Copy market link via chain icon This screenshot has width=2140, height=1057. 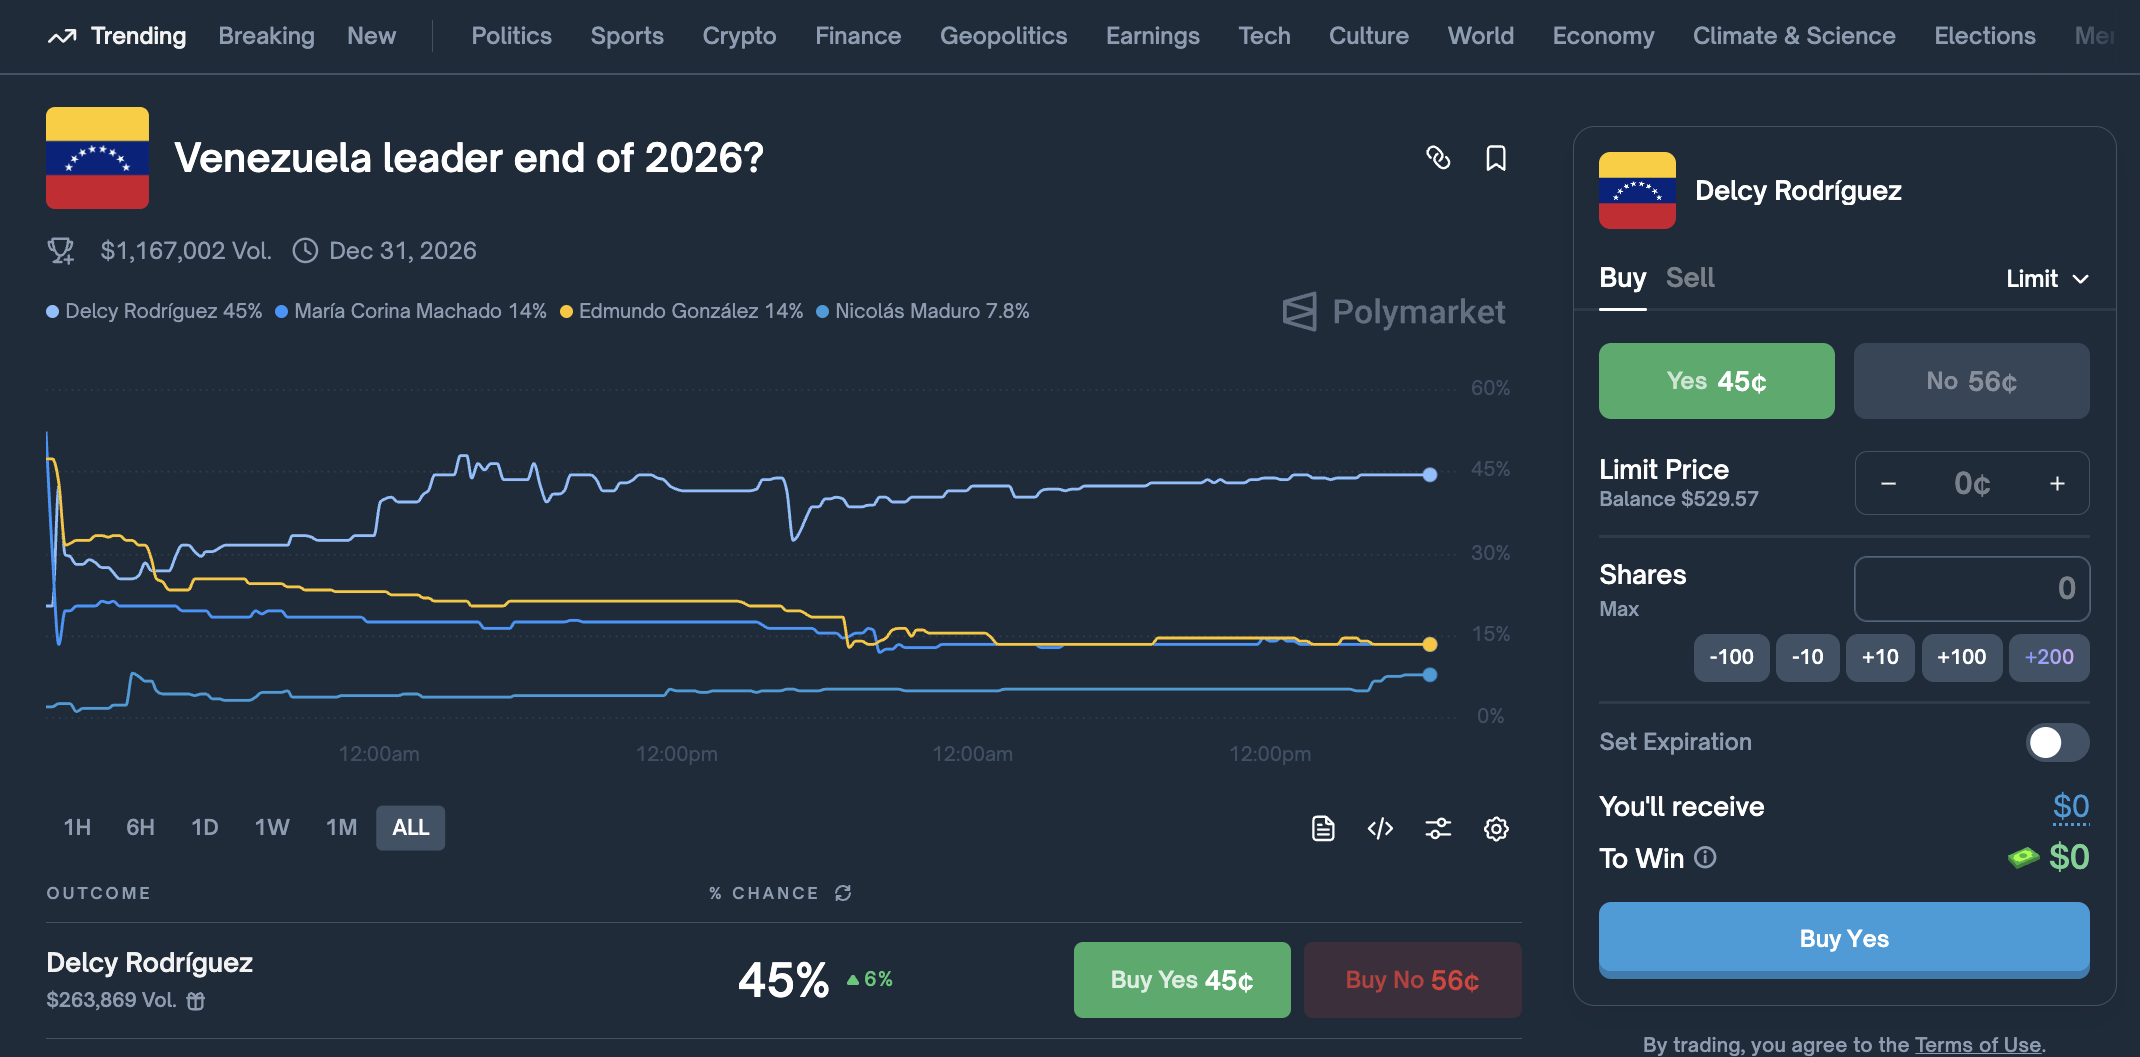(1438, 158)
